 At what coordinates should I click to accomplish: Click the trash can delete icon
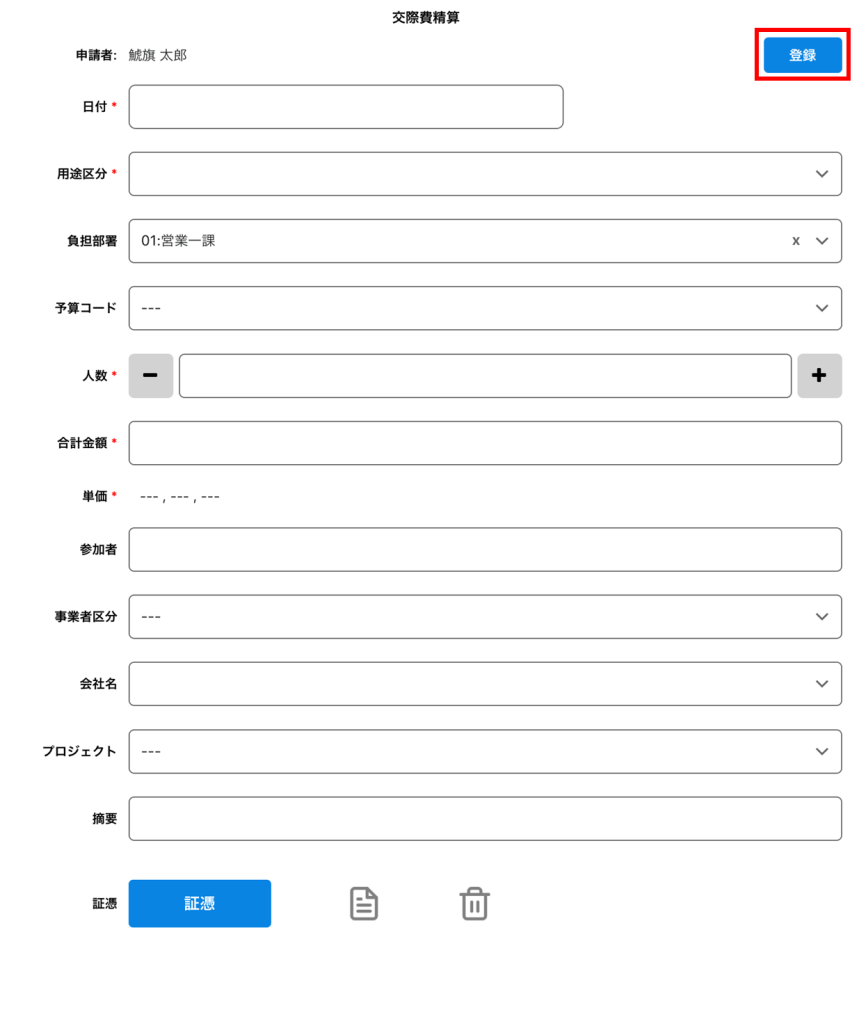pyautogui.click(x=474, y=904)
